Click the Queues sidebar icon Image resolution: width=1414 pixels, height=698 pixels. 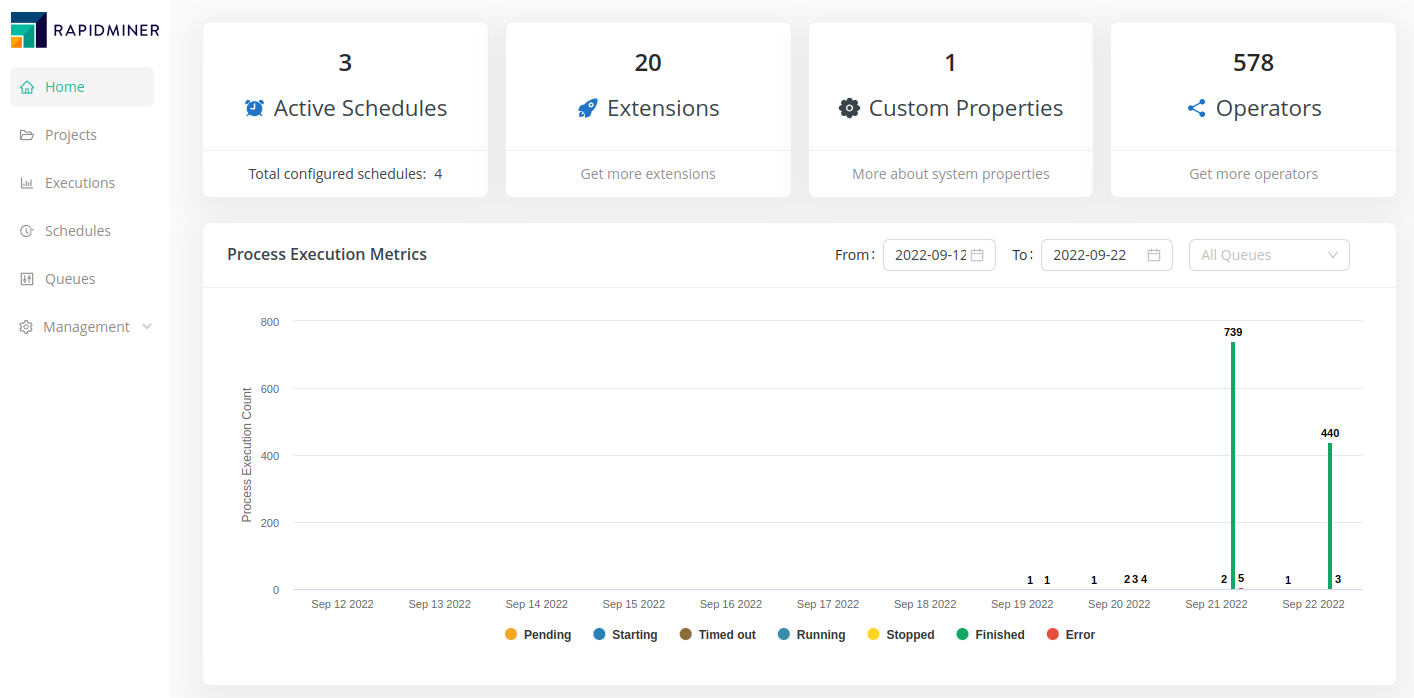pos(27,279)
